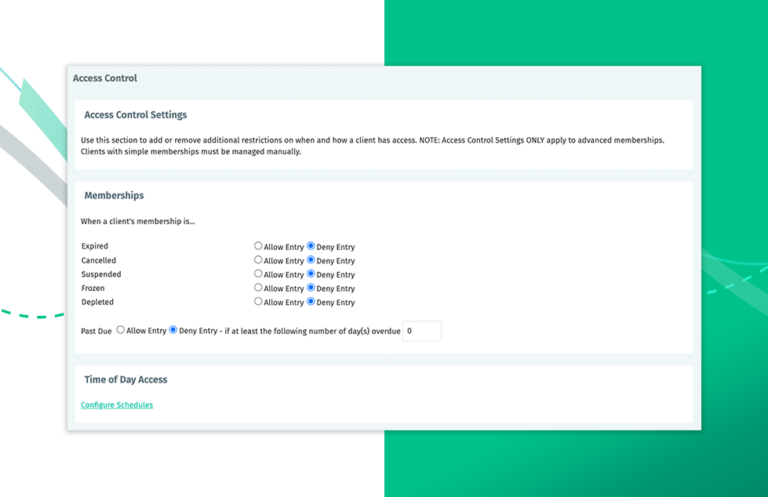Select Deny Entry for Expired memberships

[x=312, y=246]
